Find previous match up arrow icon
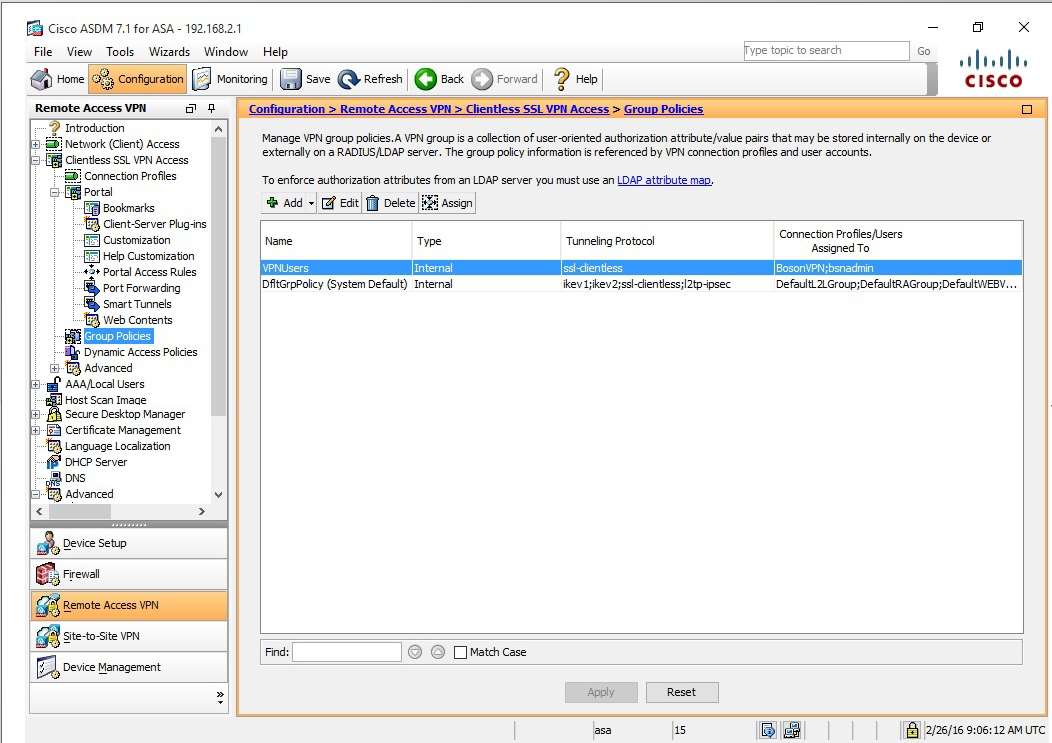Screen dimensions: 1052x743 point(437,652)
